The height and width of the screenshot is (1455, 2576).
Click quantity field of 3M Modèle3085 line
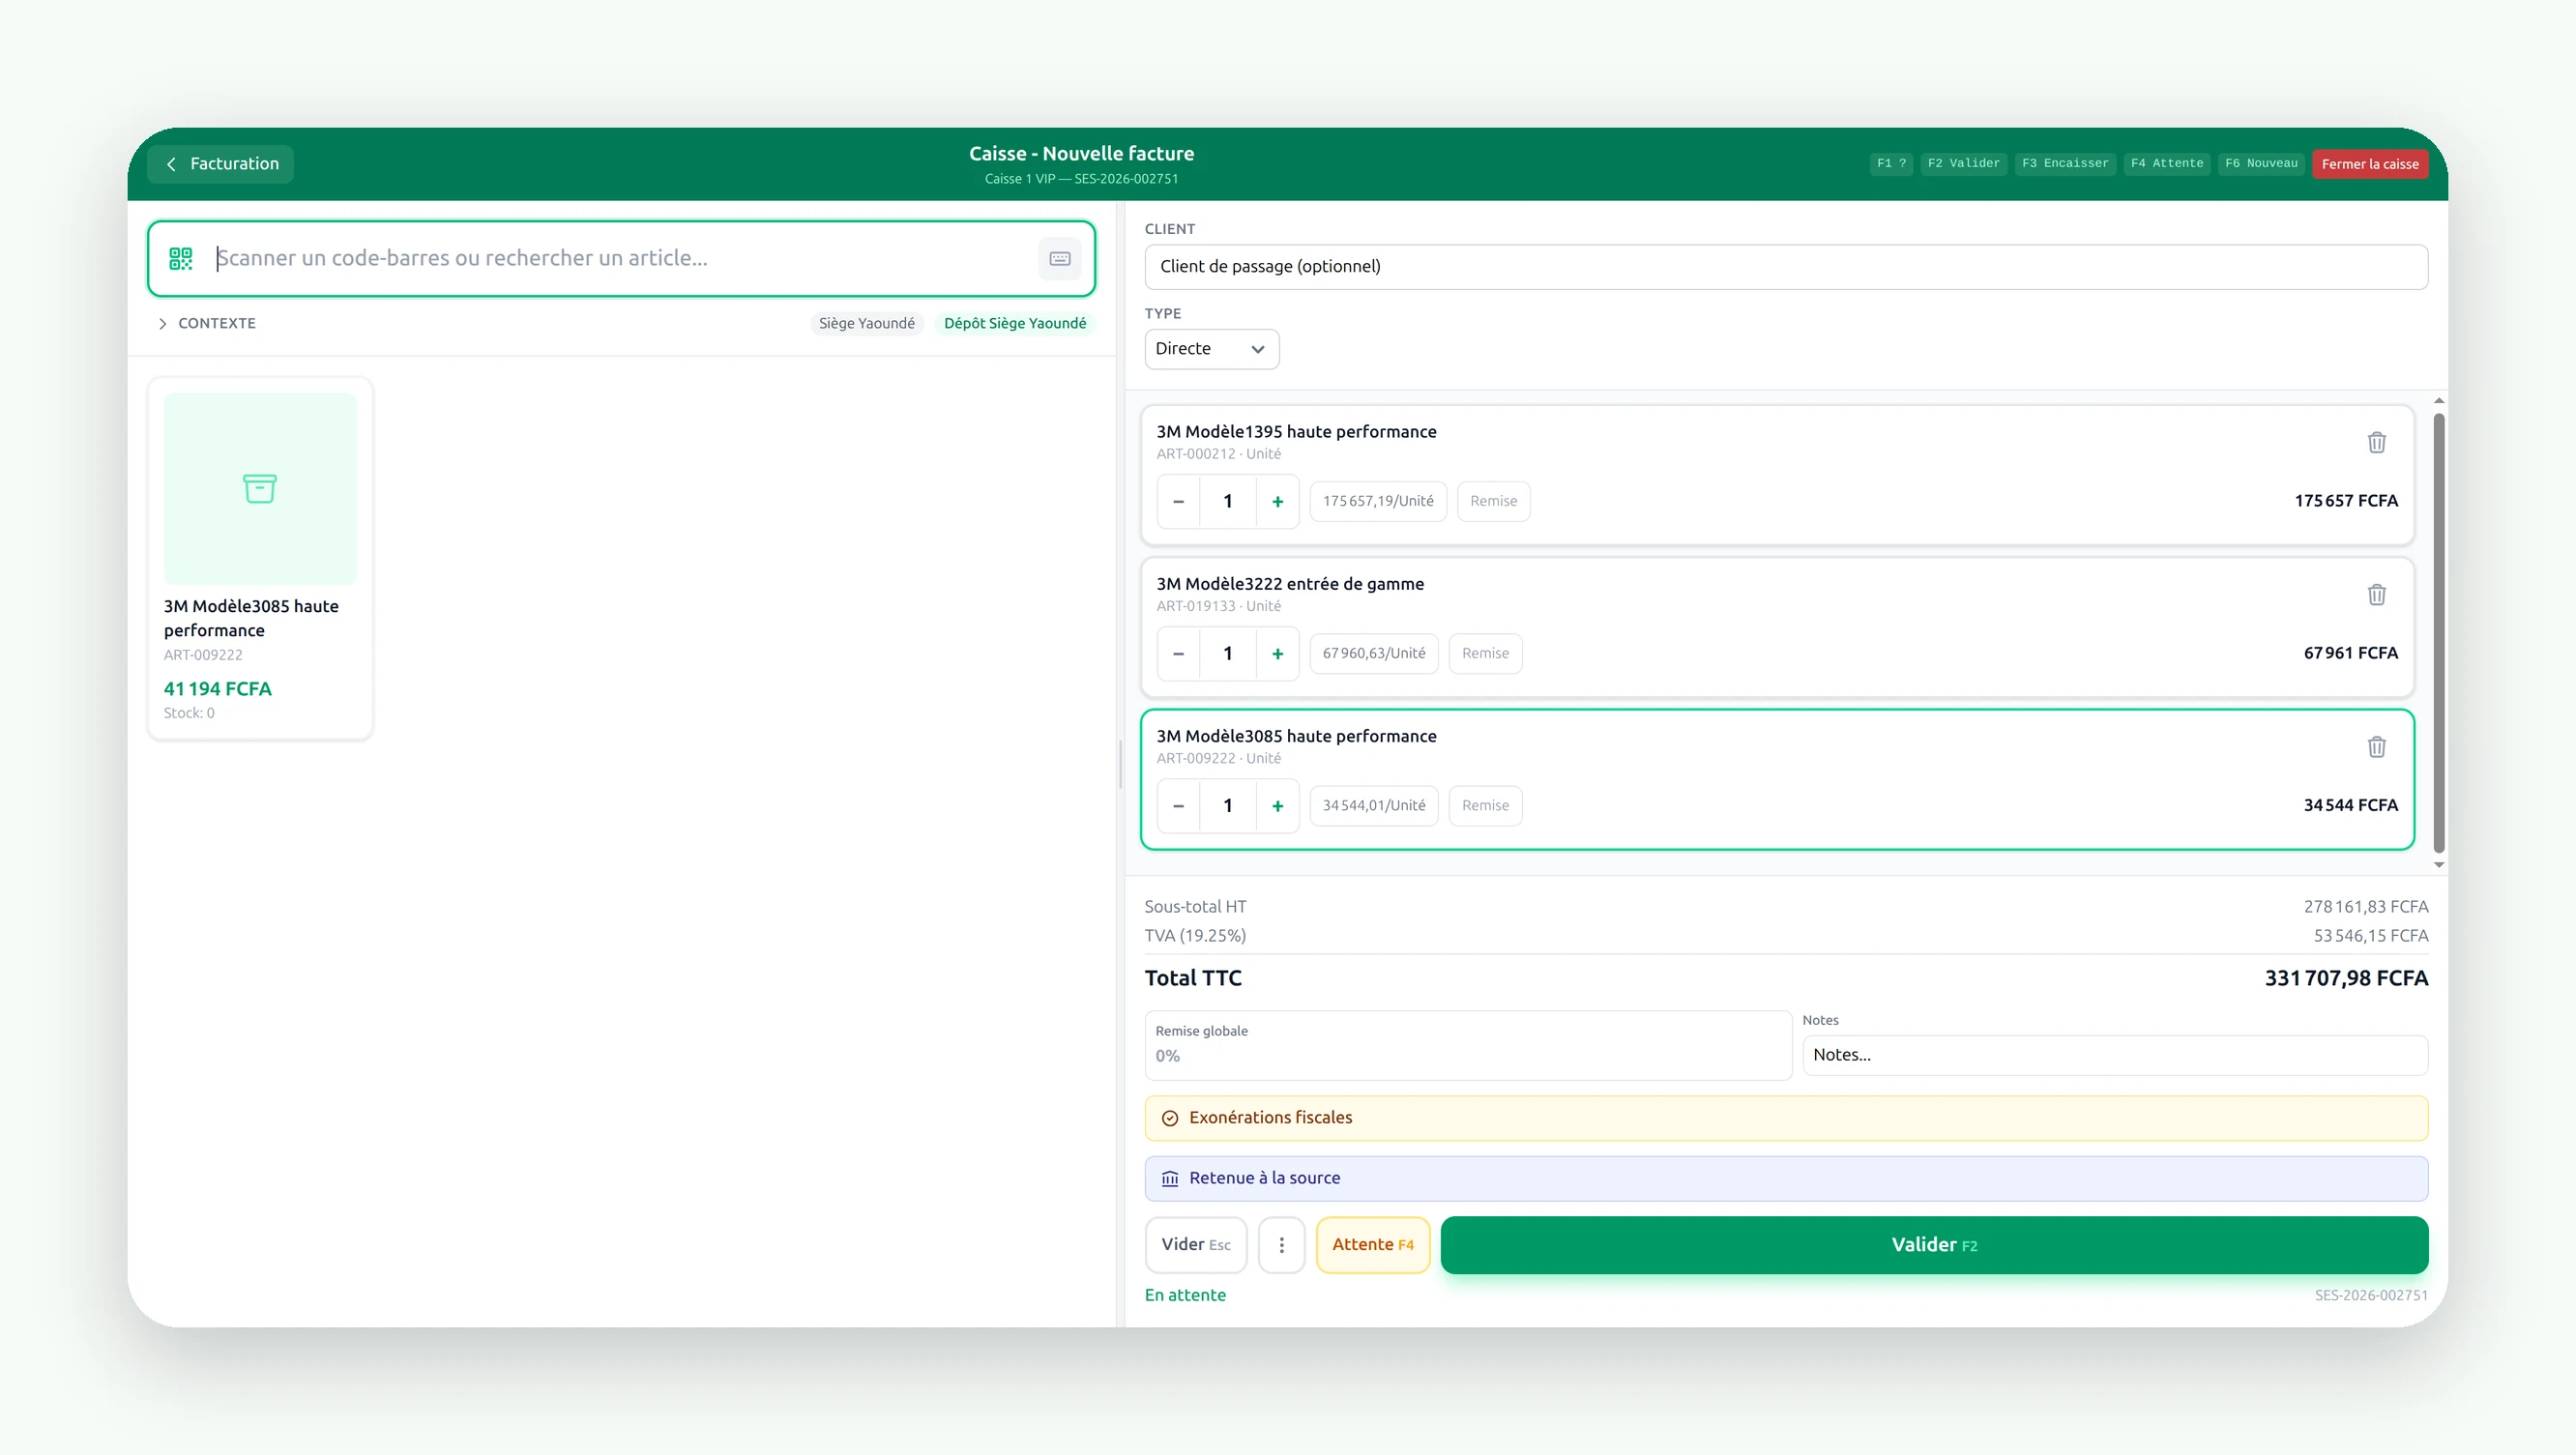1228,805
